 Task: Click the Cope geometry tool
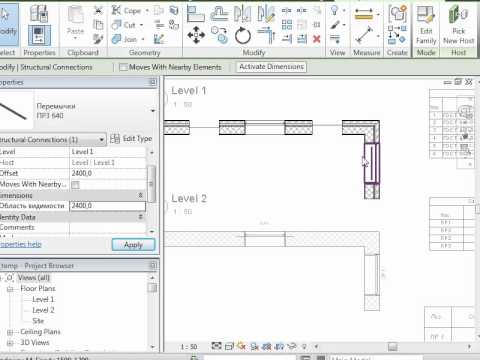coord(126,11)
